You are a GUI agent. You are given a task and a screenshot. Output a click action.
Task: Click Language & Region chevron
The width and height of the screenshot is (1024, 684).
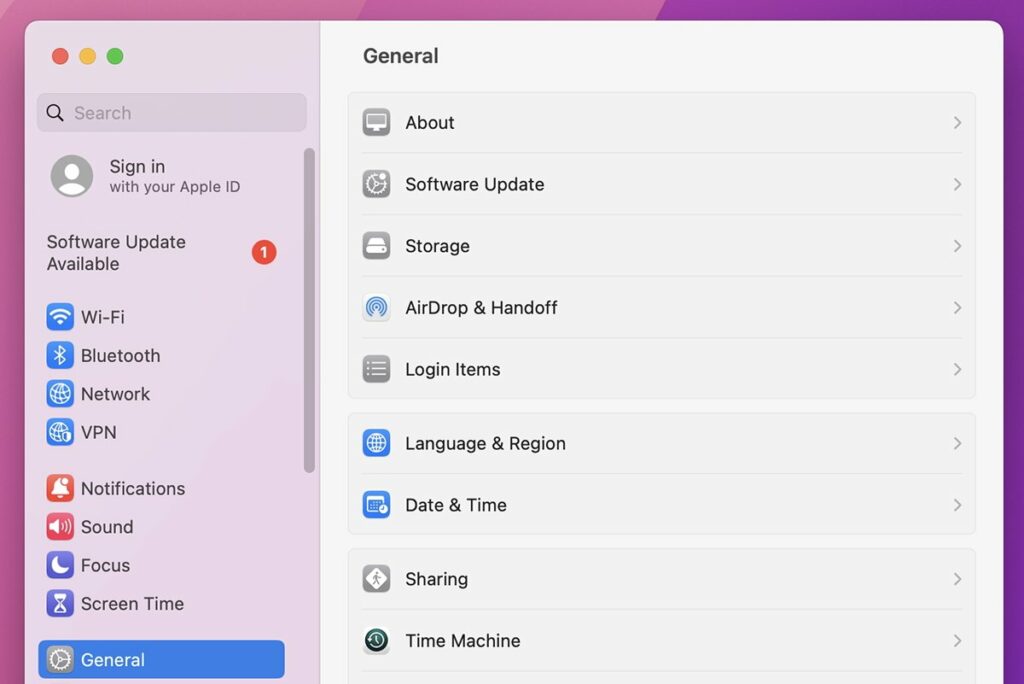[x=957, y=444]
